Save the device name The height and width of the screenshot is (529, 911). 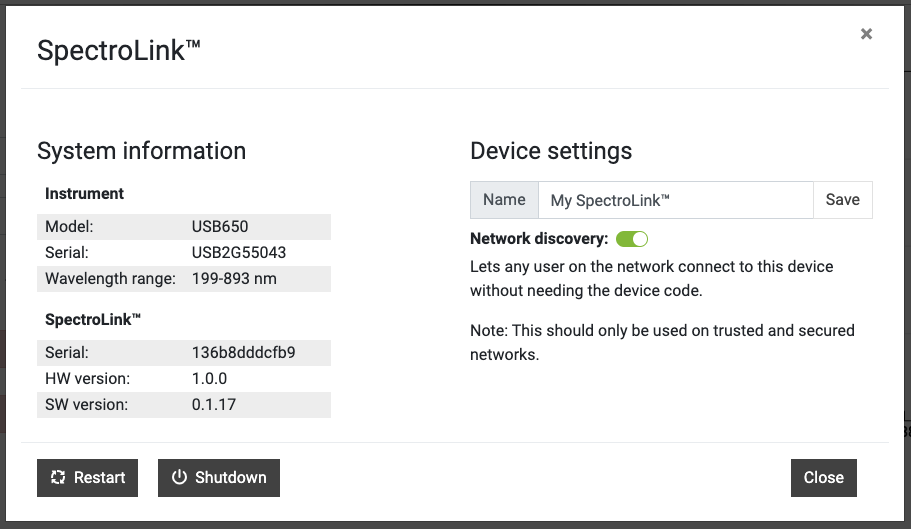pyautogui.click(x=842, y=200)
